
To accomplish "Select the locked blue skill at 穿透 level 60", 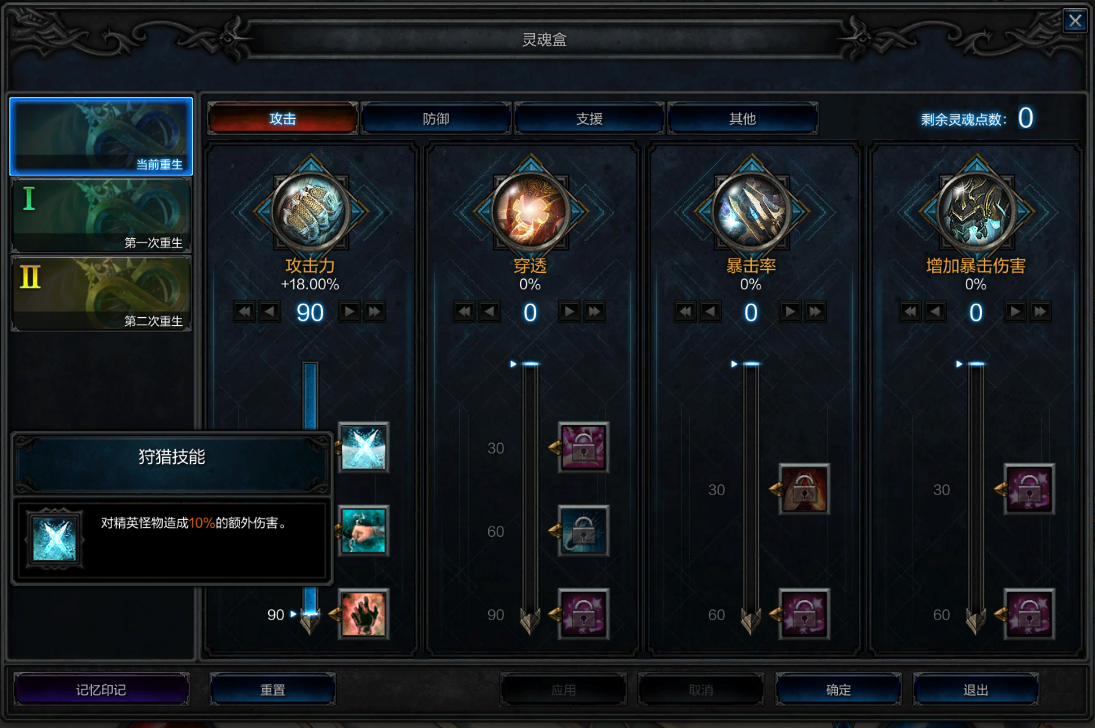I will (x=584, y=530).
